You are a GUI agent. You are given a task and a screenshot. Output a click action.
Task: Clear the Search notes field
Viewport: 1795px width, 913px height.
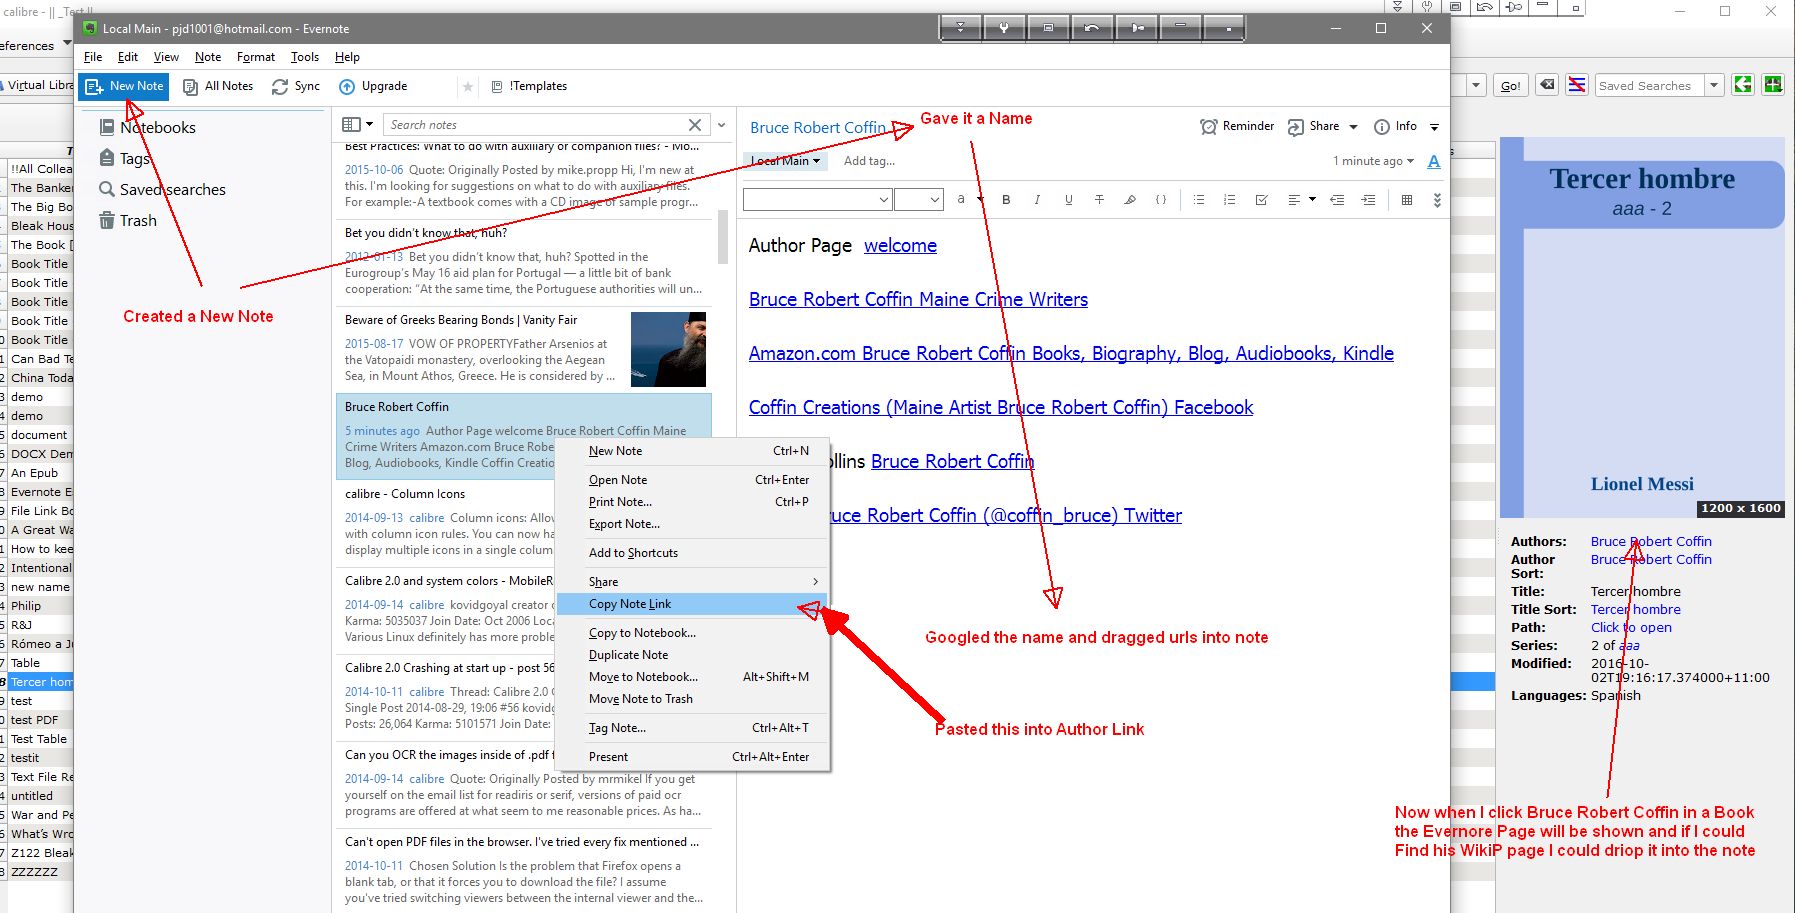(x=695, y=125)
